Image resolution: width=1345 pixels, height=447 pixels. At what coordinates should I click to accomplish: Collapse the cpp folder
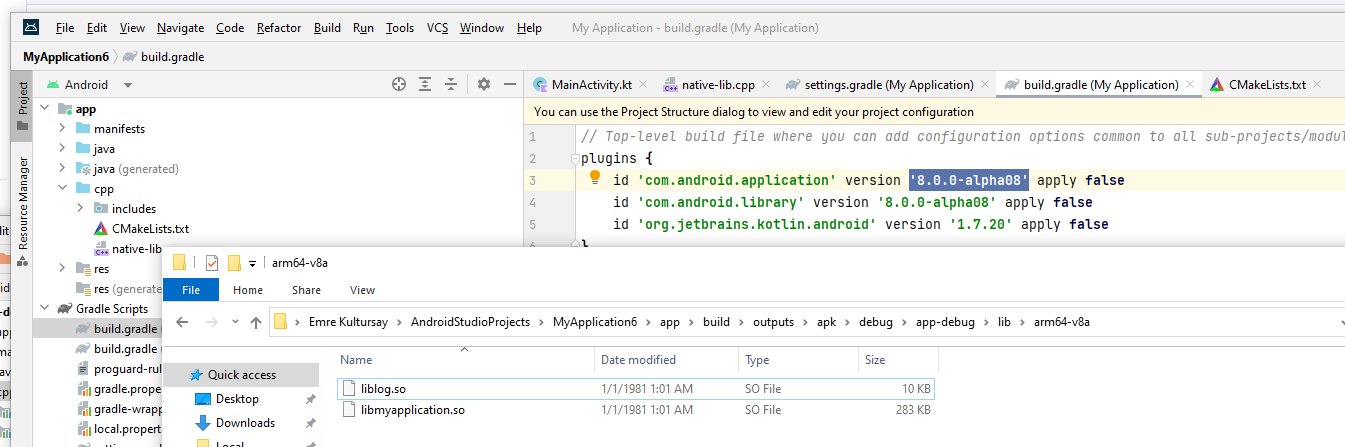tap(62, 189)
